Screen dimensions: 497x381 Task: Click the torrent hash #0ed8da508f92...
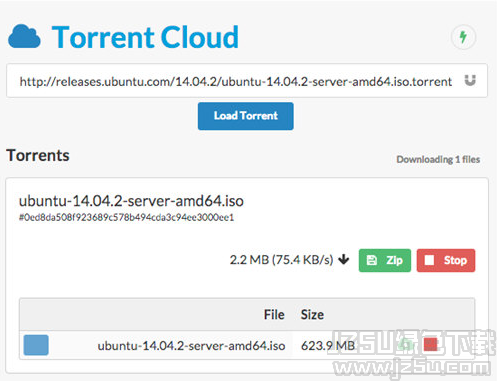coord(126,218)
